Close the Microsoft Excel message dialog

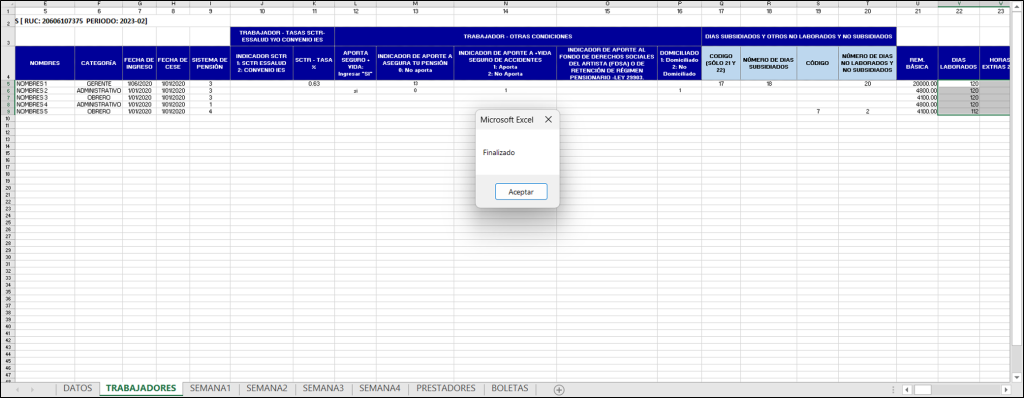click(548, 119)
